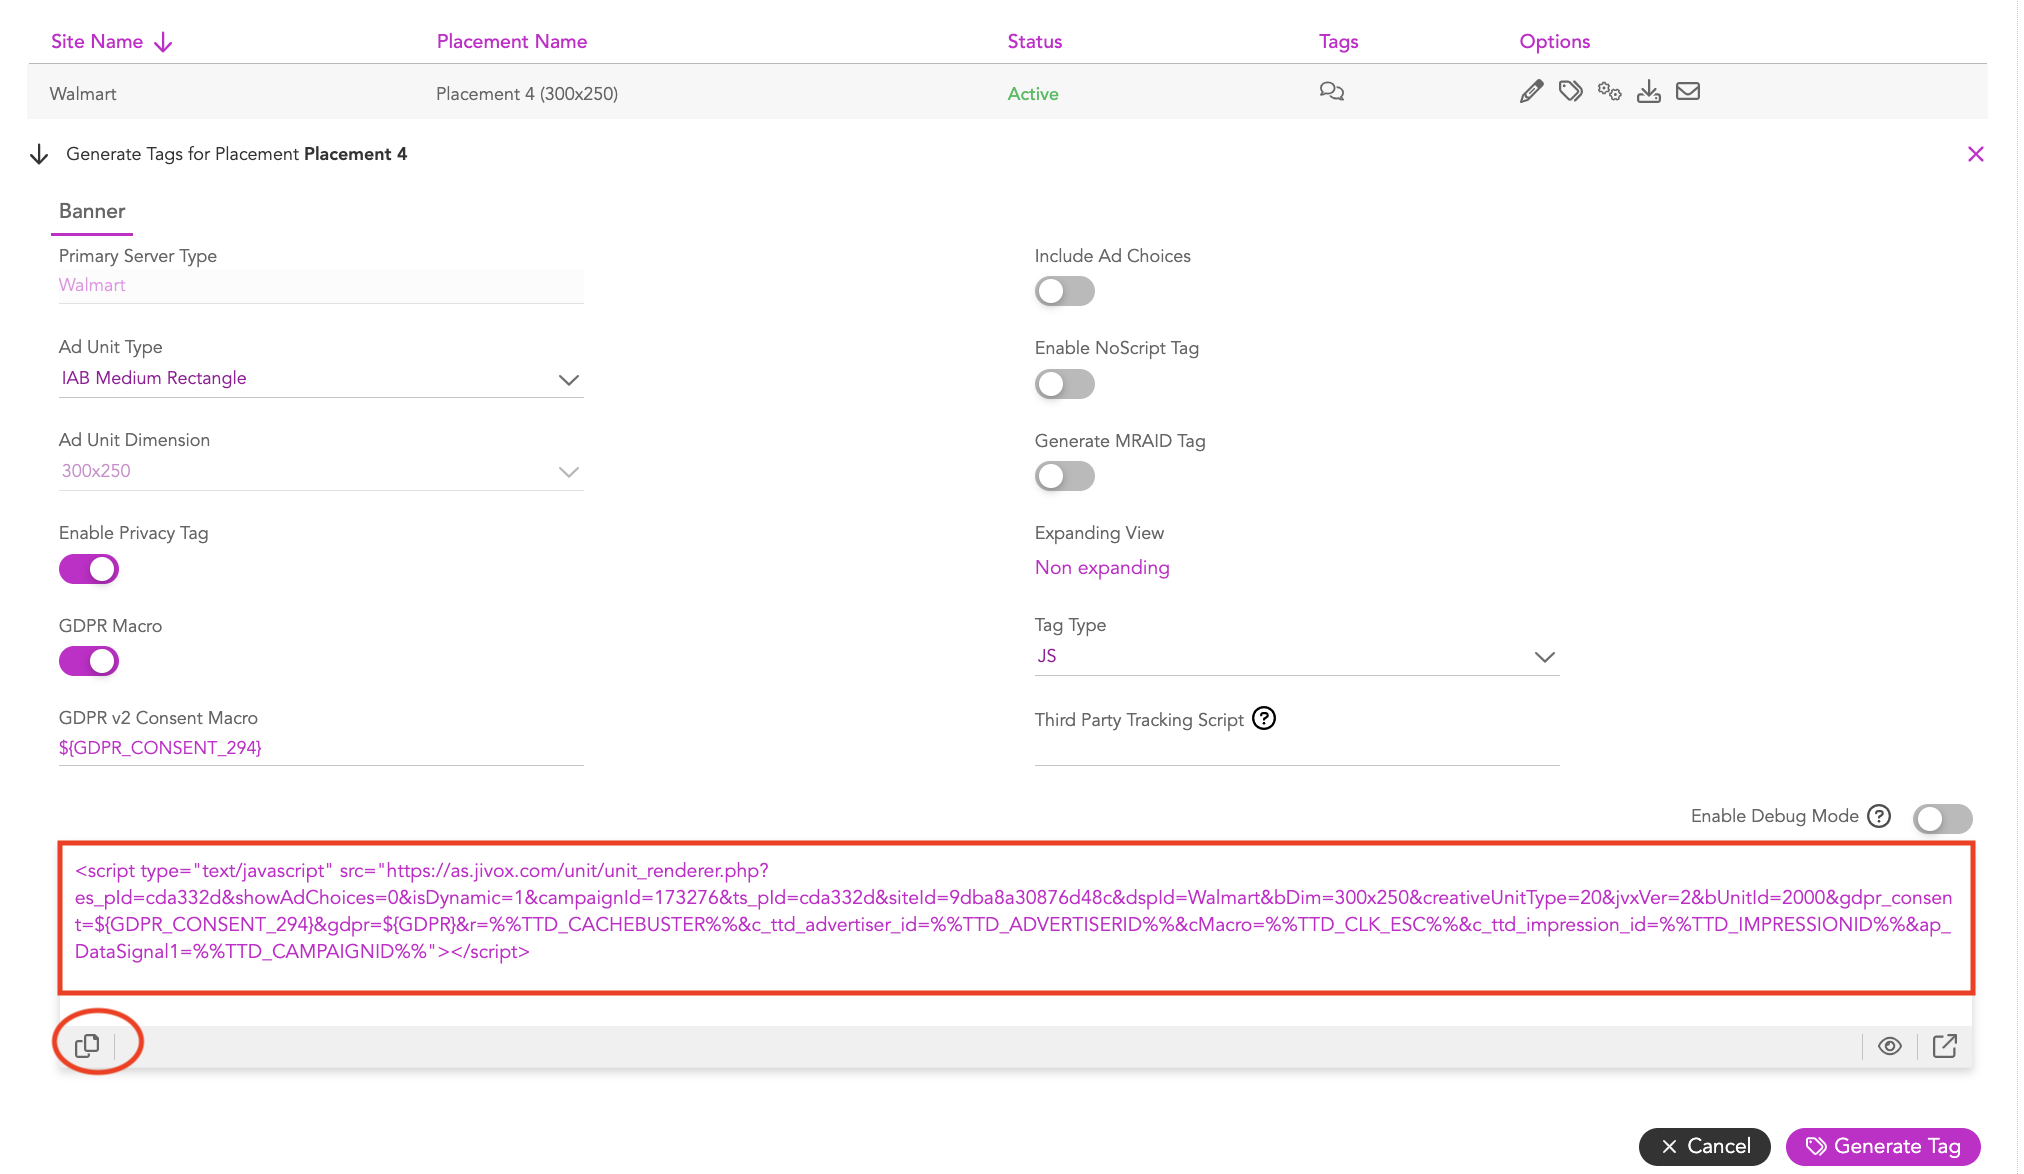The width and height of the screenshot is (2024, 1174).
Task: Open the settings gears icon for Placement 4
Action: click(x=1609, y=92)
